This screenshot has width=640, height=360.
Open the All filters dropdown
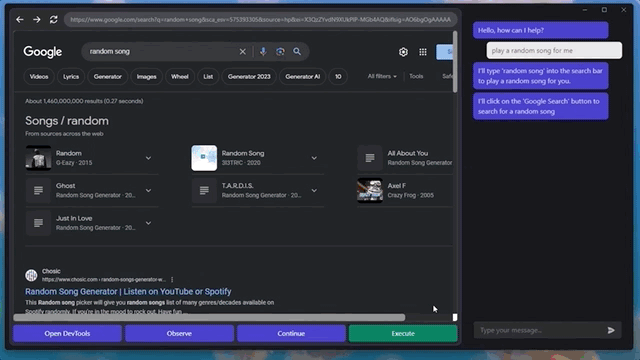click(382, 76)
